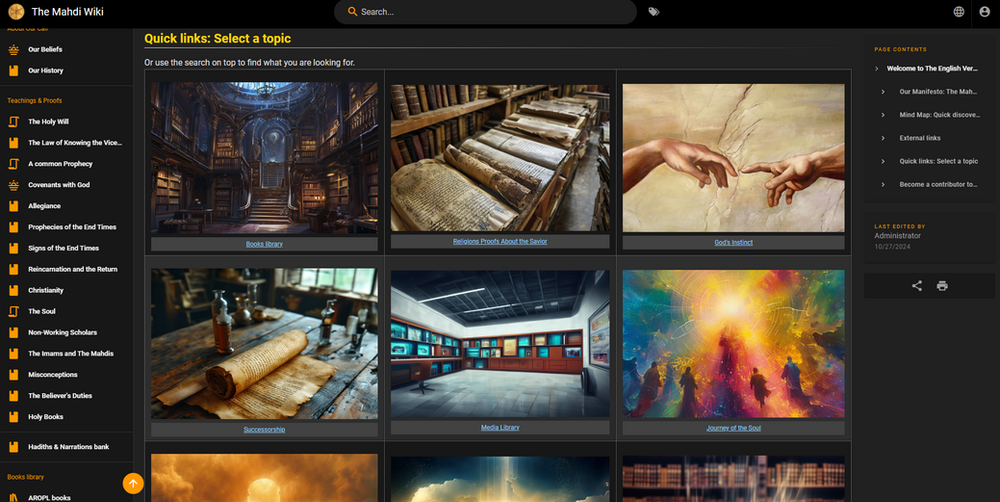The image size is (1000, 502).
Task: Jump to Our Manifesto section
Action: click(938, 92)
